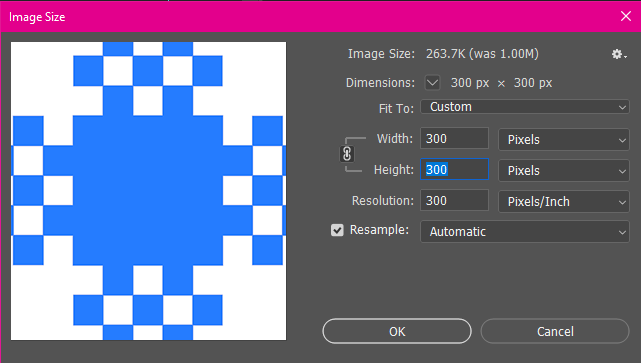Expand the Resample Automatic dropdown
Viewport: 641px width, 363px height.
525,232
